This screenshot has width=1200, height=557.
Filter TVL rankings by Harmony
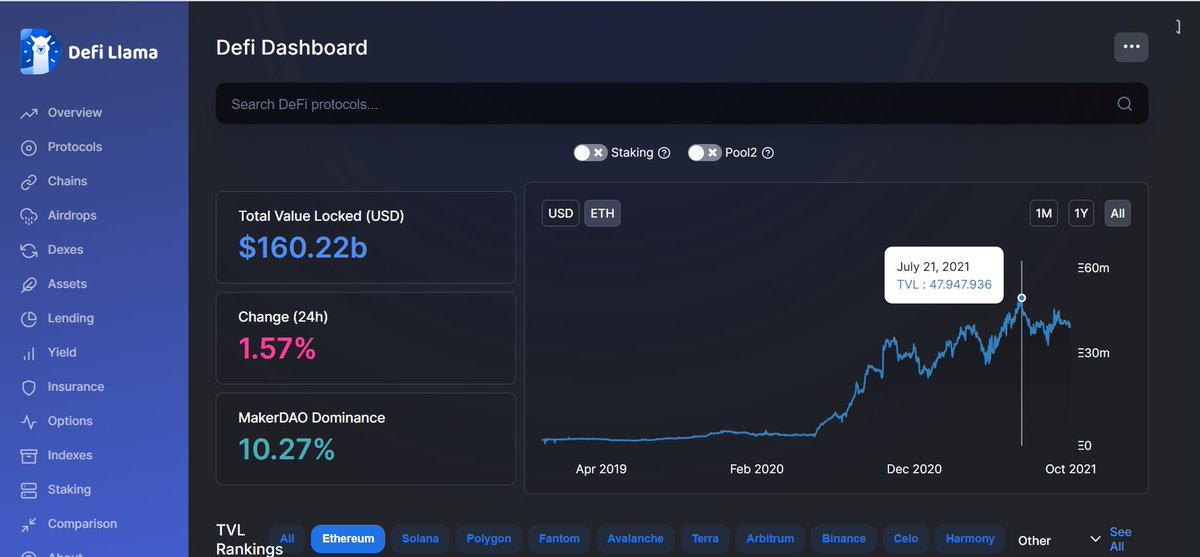(970, 539)
